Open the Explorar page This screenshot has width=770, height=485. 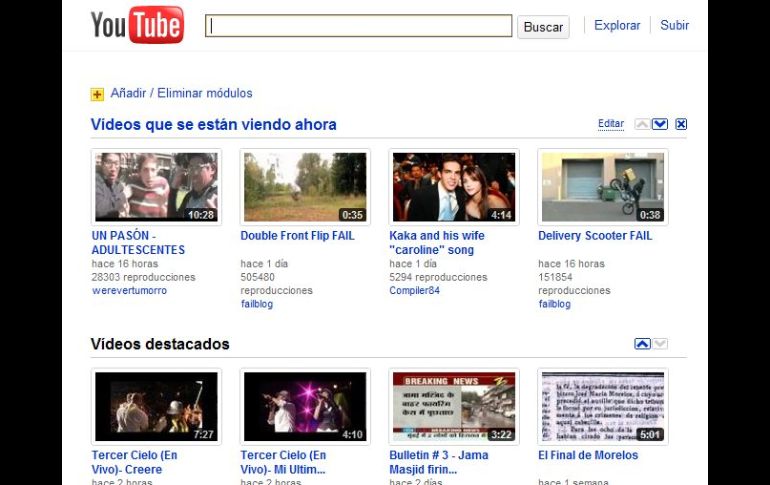(x=617, y=26)
